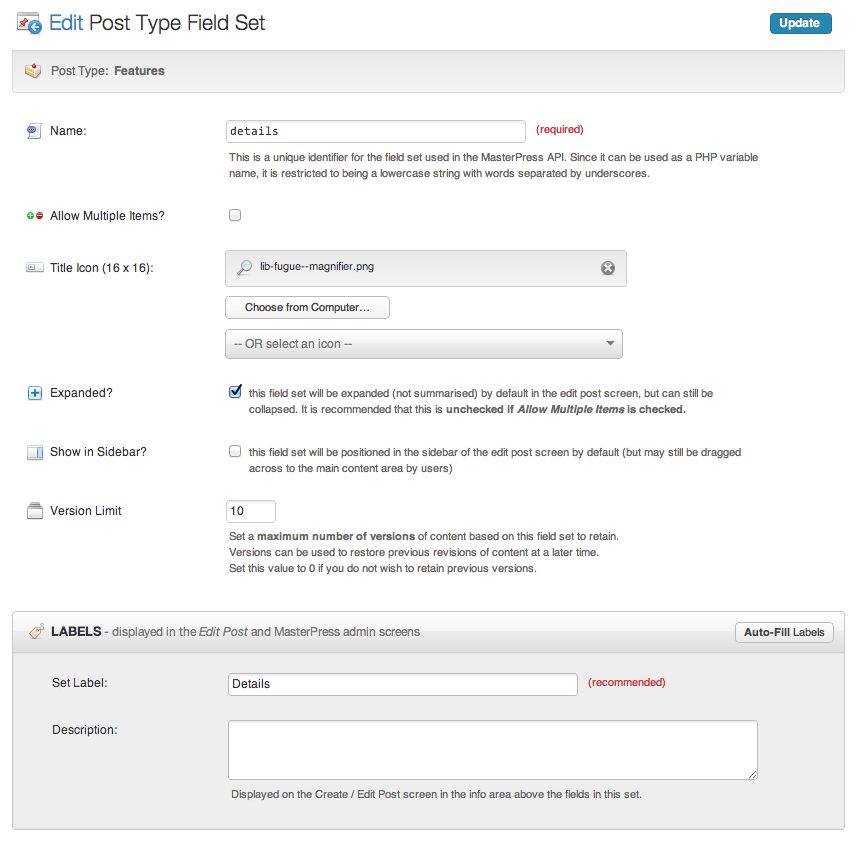Click the Name field label icon

tap(34, 131)
